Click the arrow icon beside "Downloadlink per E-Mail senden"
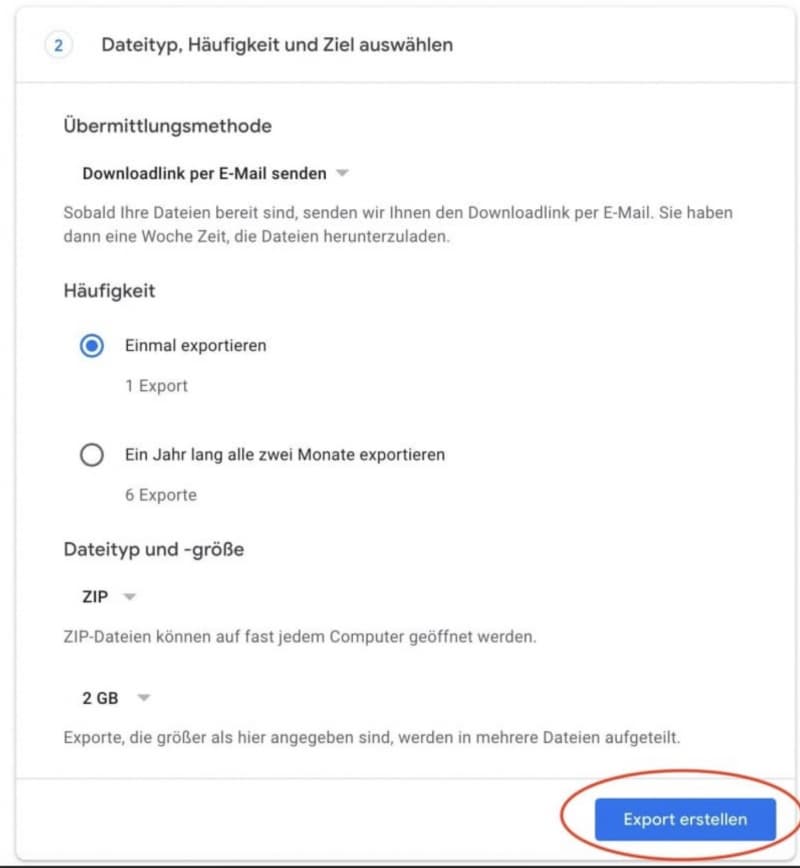800x868 pixels. point(343,173)
